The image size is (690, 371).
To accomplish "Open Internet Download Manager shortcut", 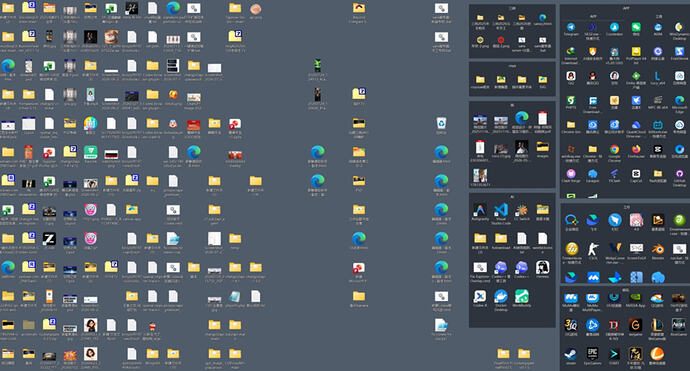I will pos(571,52).
